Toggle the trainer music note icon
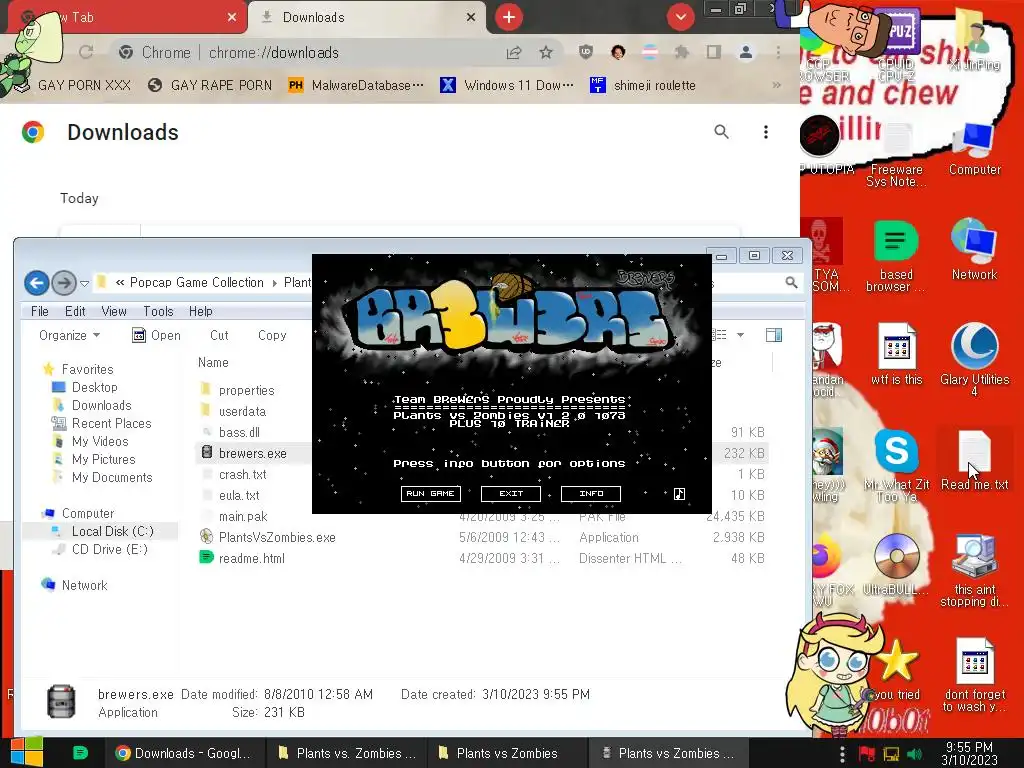The height and width of the screenshot is (768, 1024). tap(679, 494)
